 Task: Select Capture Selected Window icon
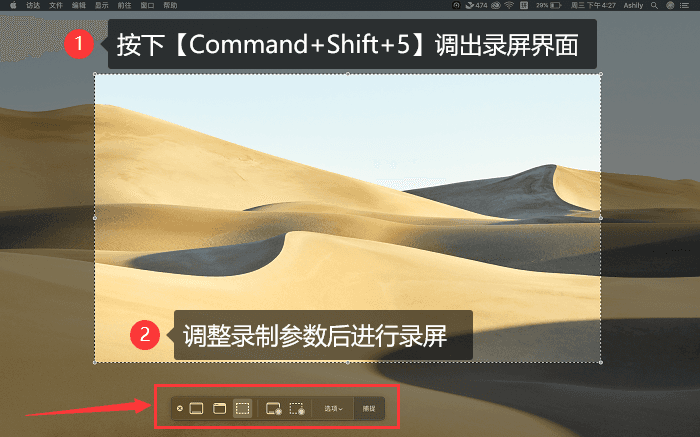(x=219, y=408)
